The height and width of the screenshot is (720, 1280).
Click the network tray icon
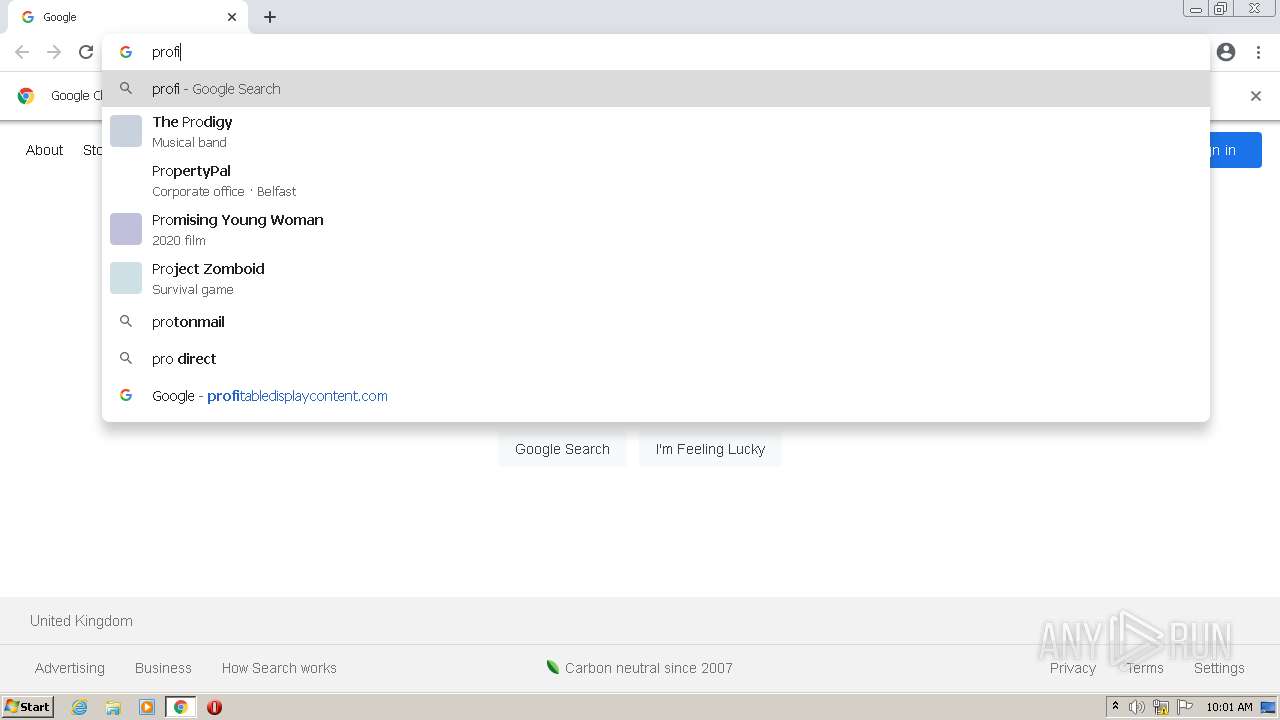pos(1161,707)
